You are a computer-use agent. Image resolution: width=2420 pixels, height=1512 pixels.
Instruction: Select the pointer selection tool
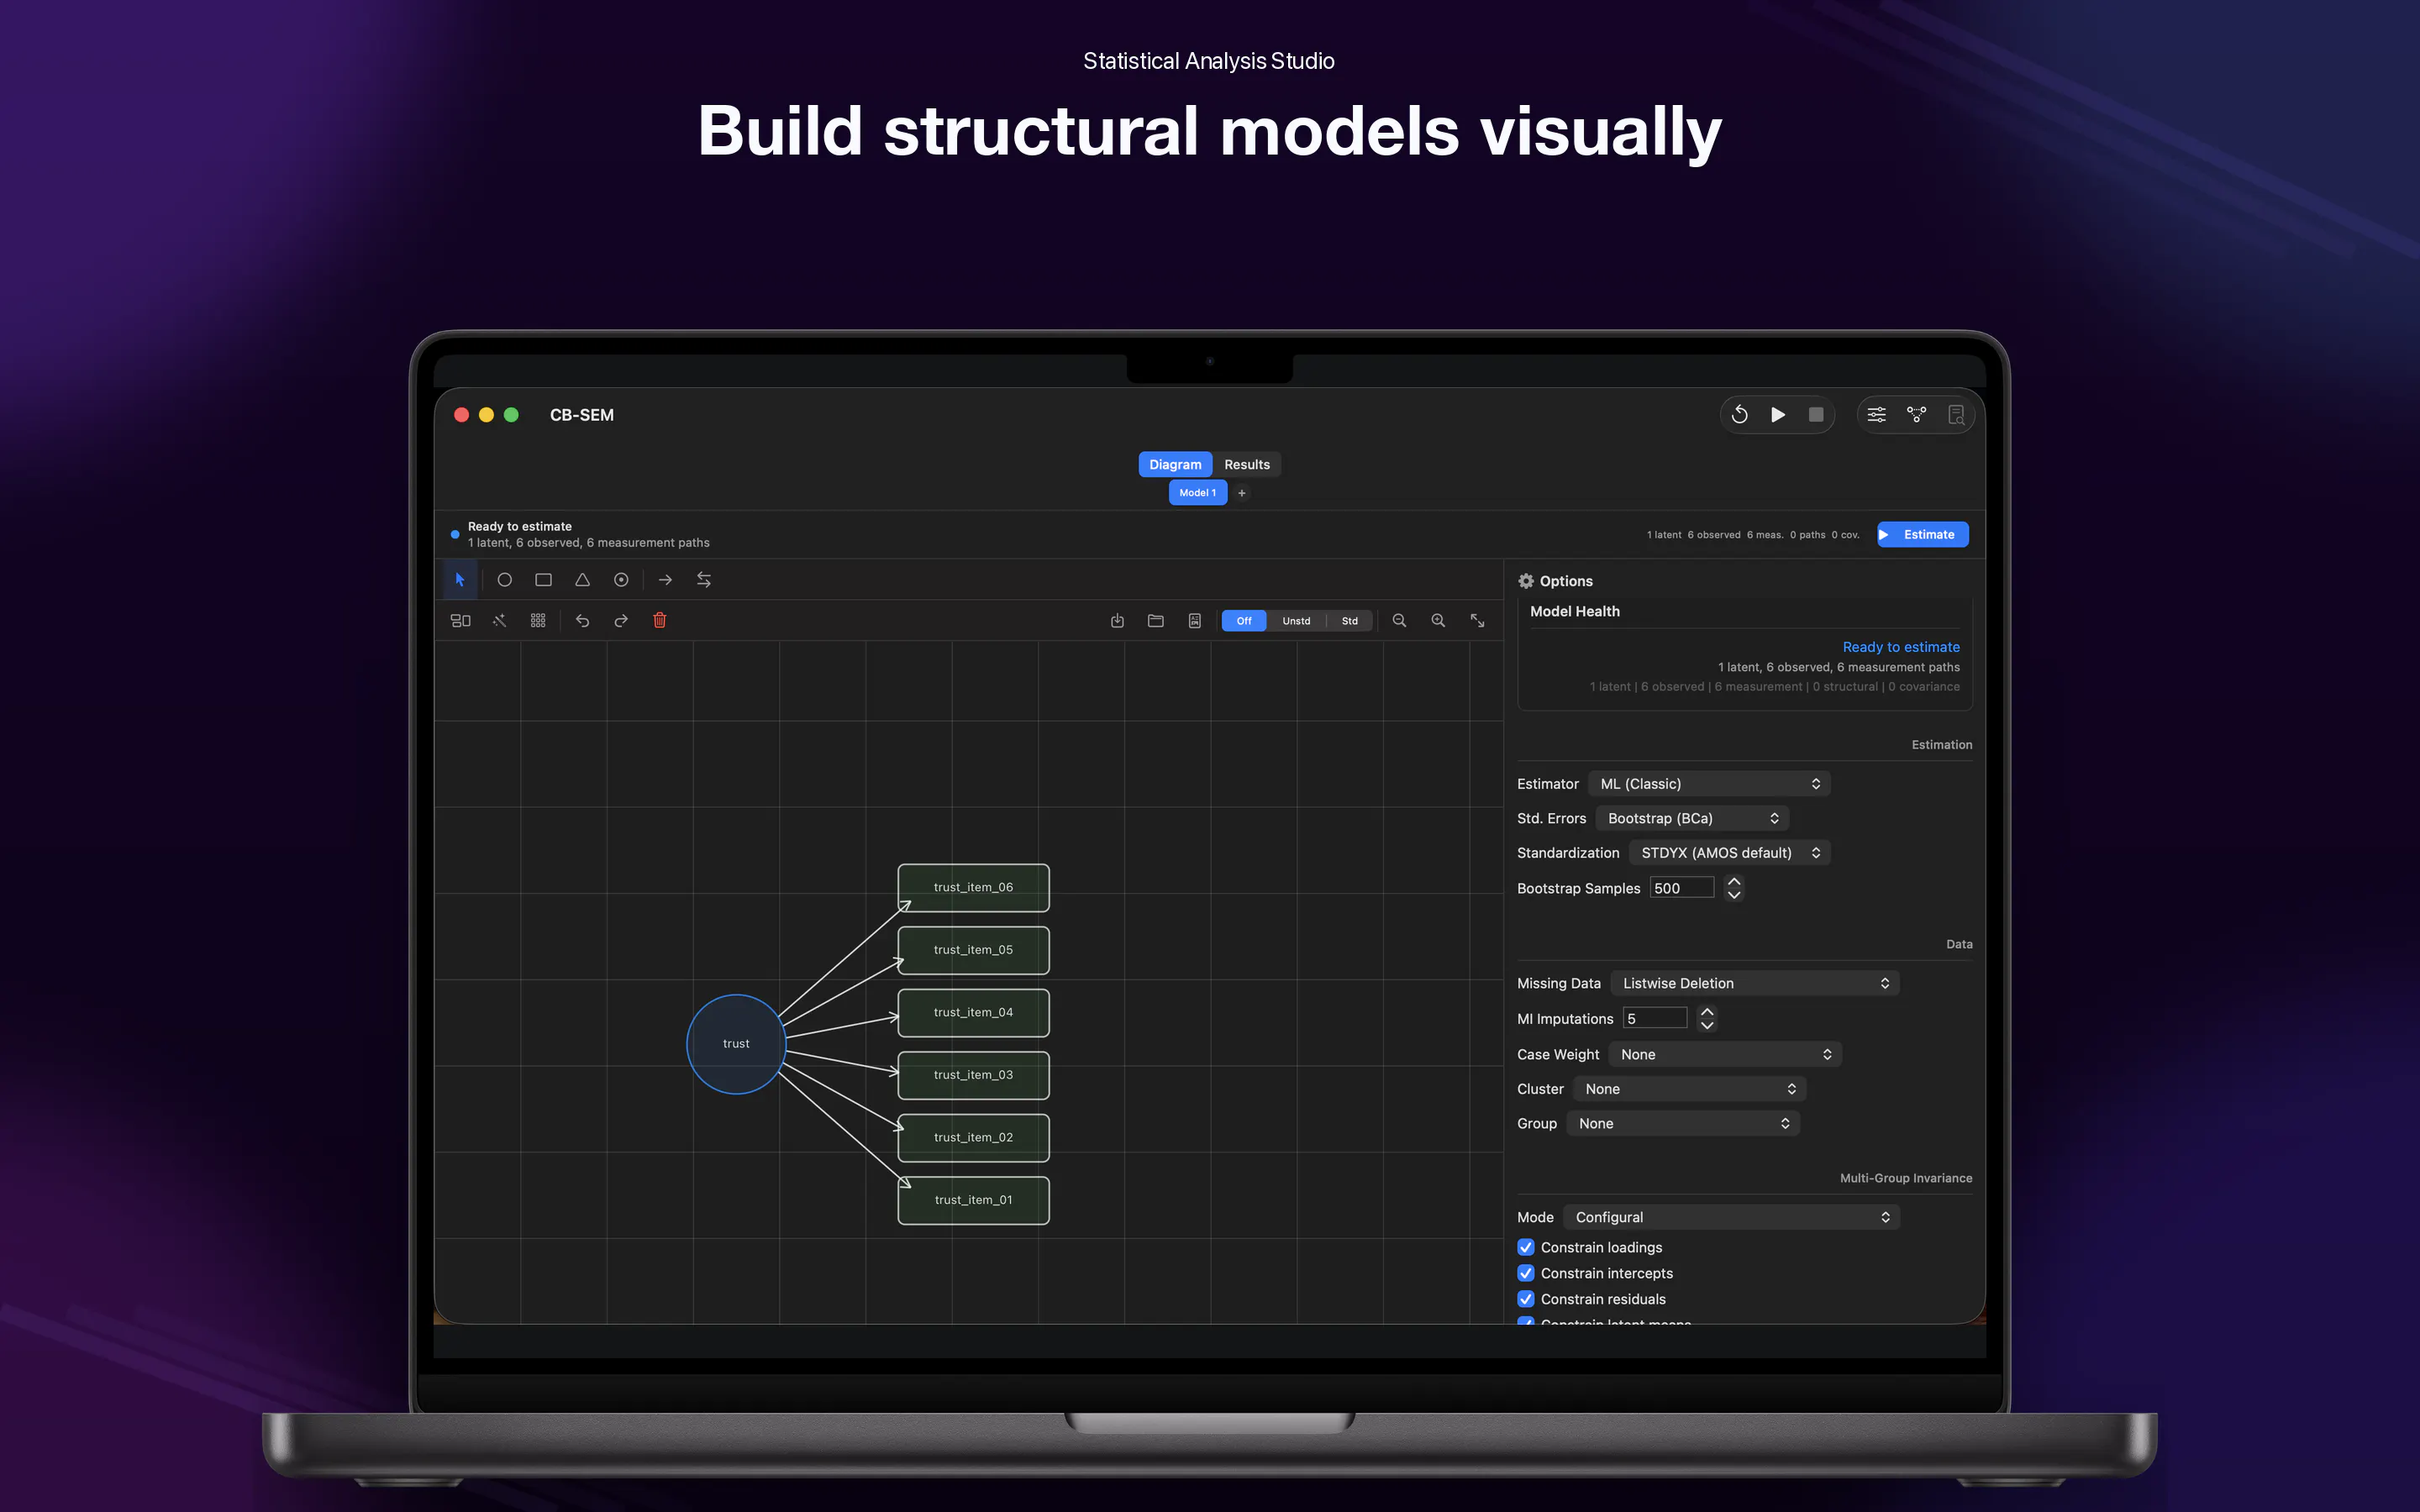[460, 580]
